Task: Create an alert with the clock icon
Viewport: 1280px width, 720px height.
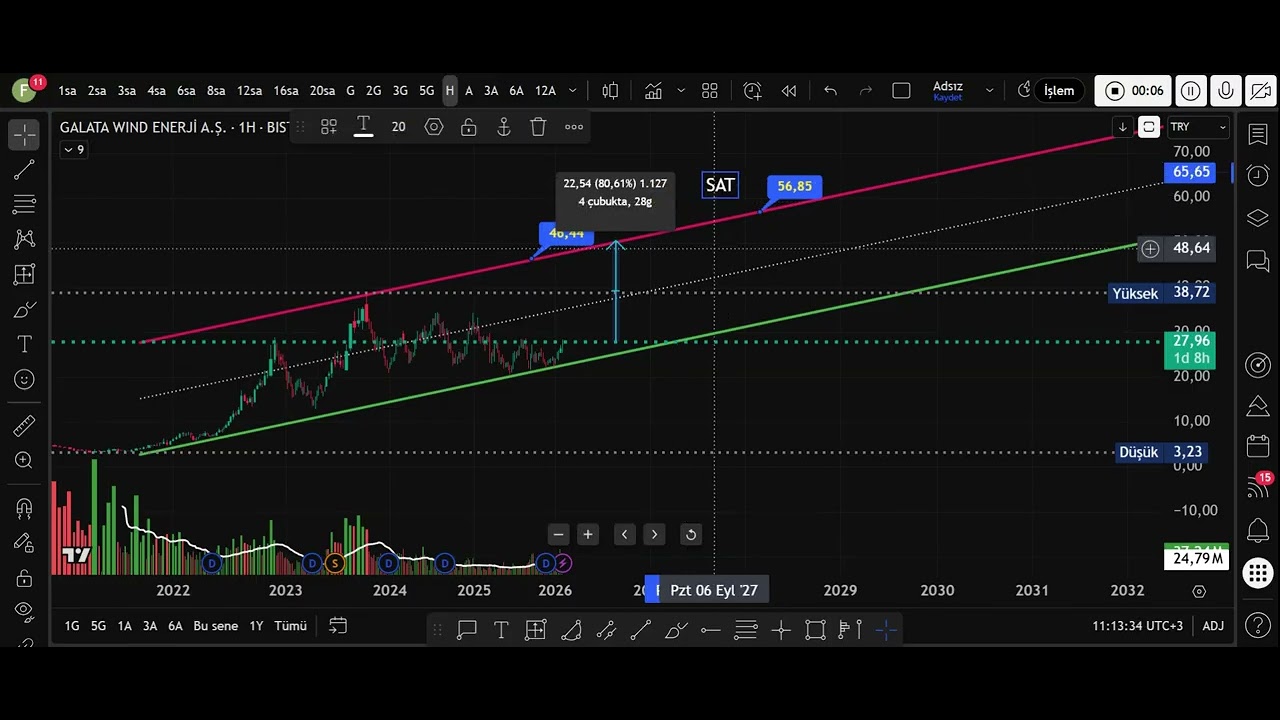Action: click(x=753, y=91)
